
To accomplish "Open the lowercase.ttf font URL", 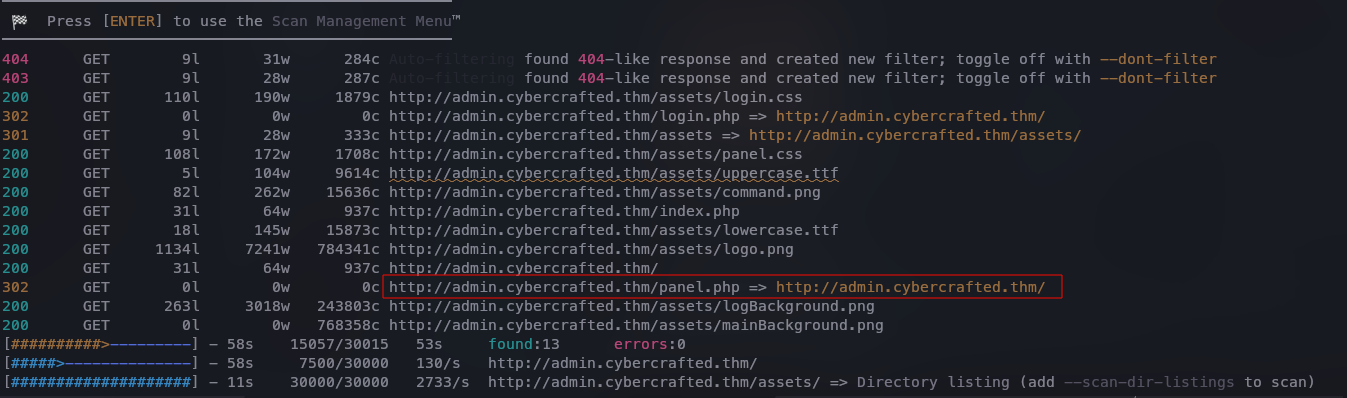I will 613,230.
